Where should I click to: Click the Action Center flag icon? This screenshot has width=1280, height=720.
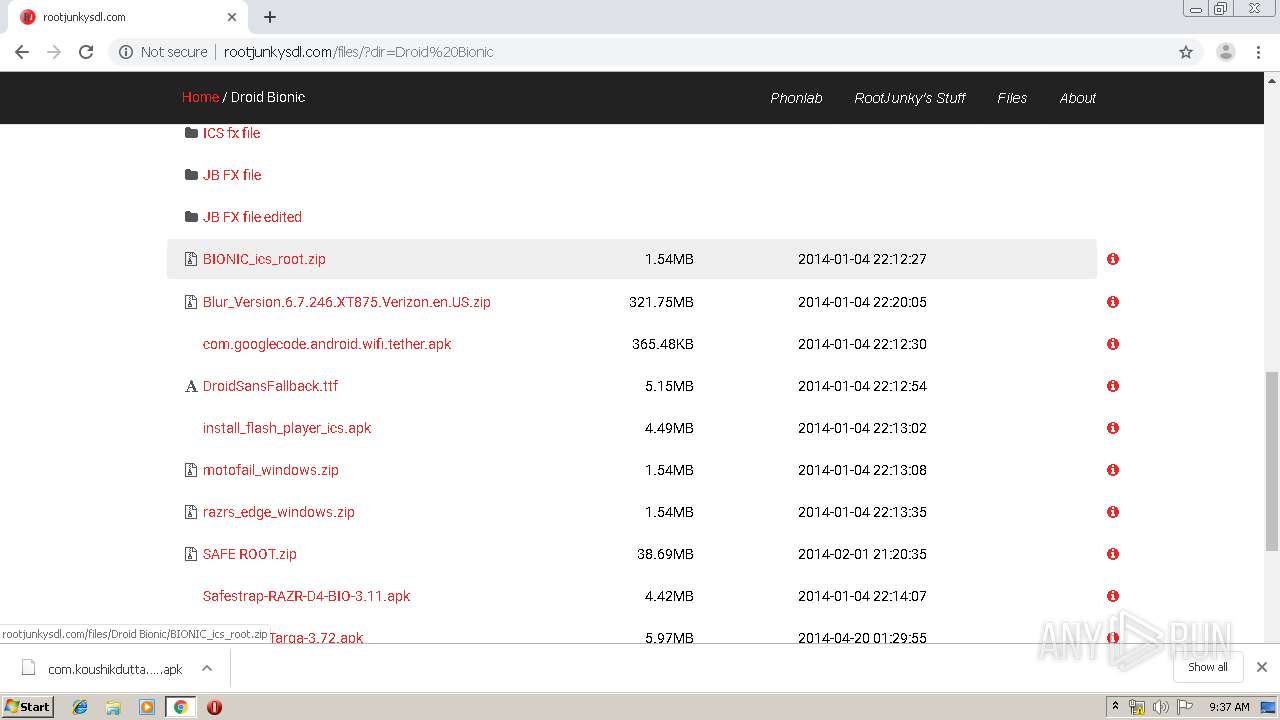(x=1185, y=707)
